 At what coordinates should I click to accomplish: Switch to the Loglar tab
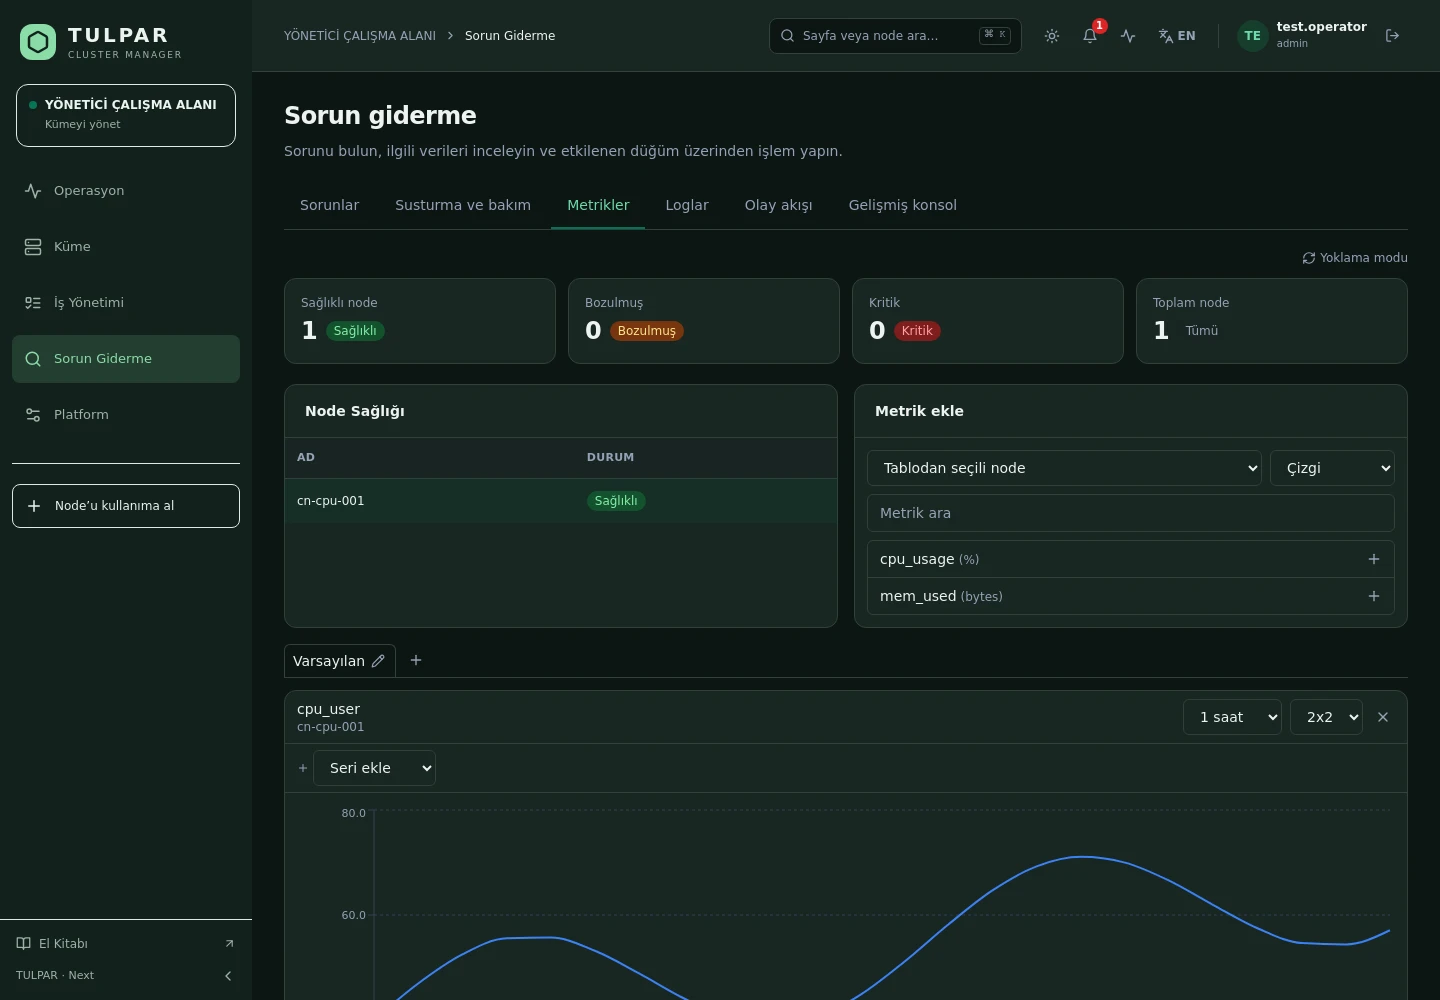[x=687, y=205]
